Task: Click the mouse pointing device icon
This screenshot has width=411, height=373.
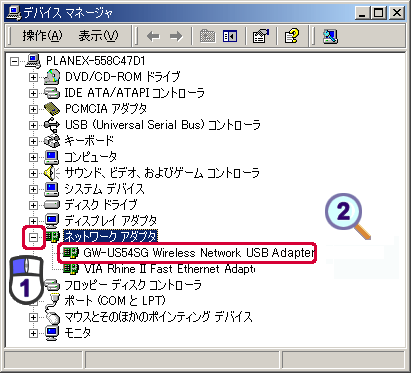Action: (52, 317)
